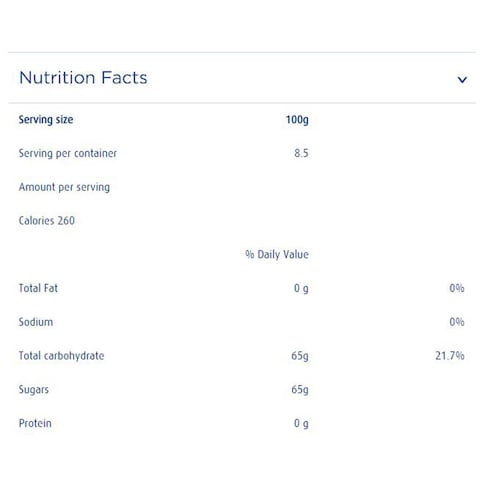The width and height of the screenshot is (480, 480).
Task: Select the Total Fat label
Action: (38, 288)
